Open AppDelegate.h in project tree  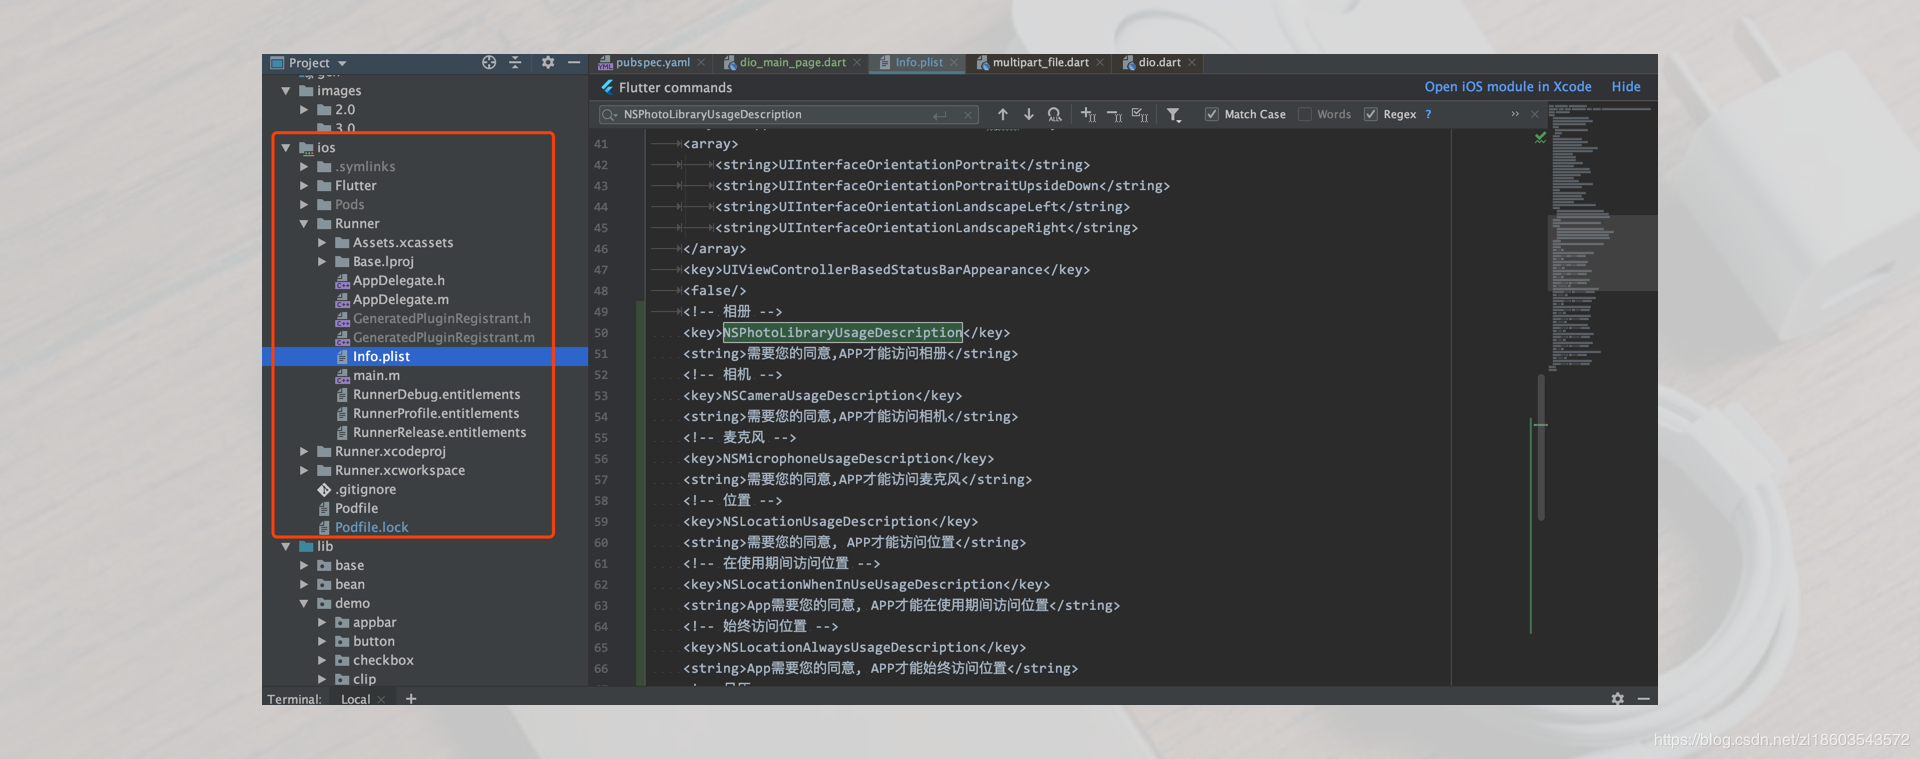click(399, 281)
